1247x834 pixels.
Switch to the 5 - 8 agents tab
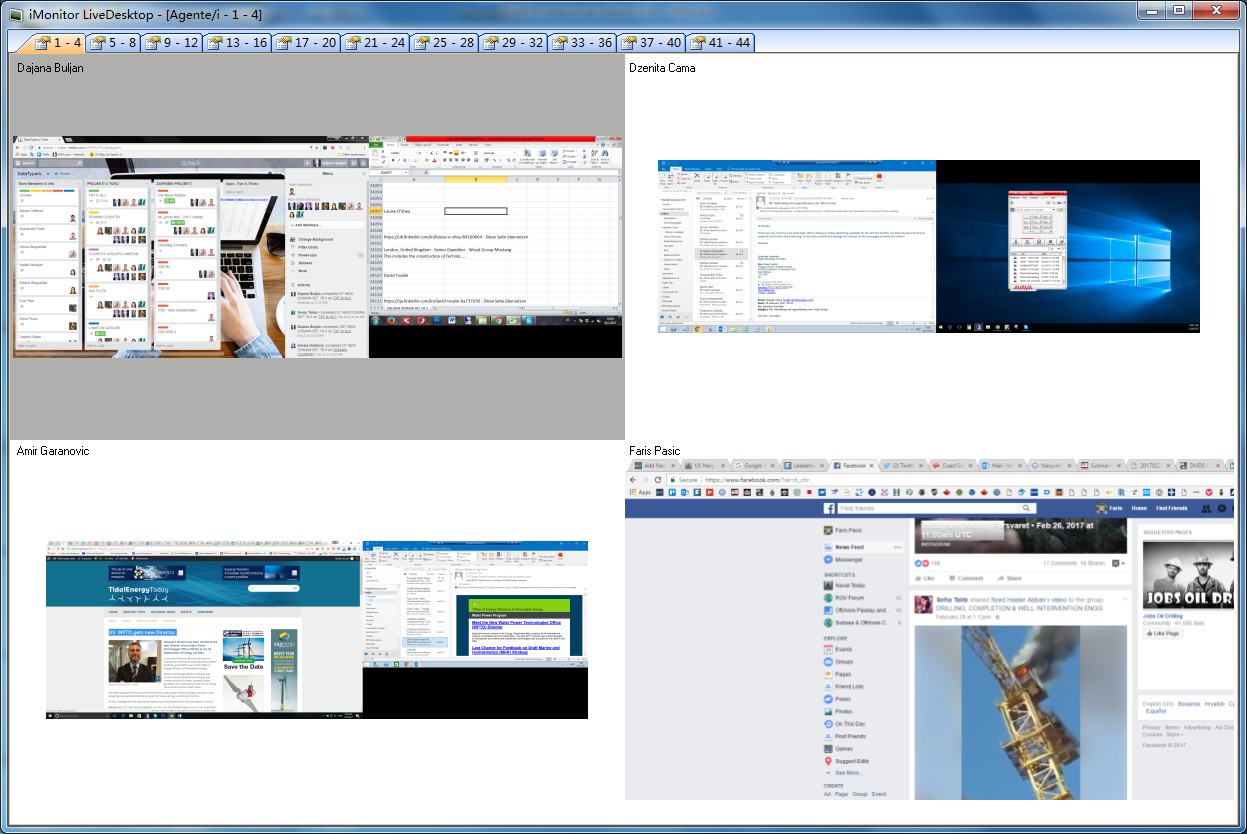pos(111,43)
